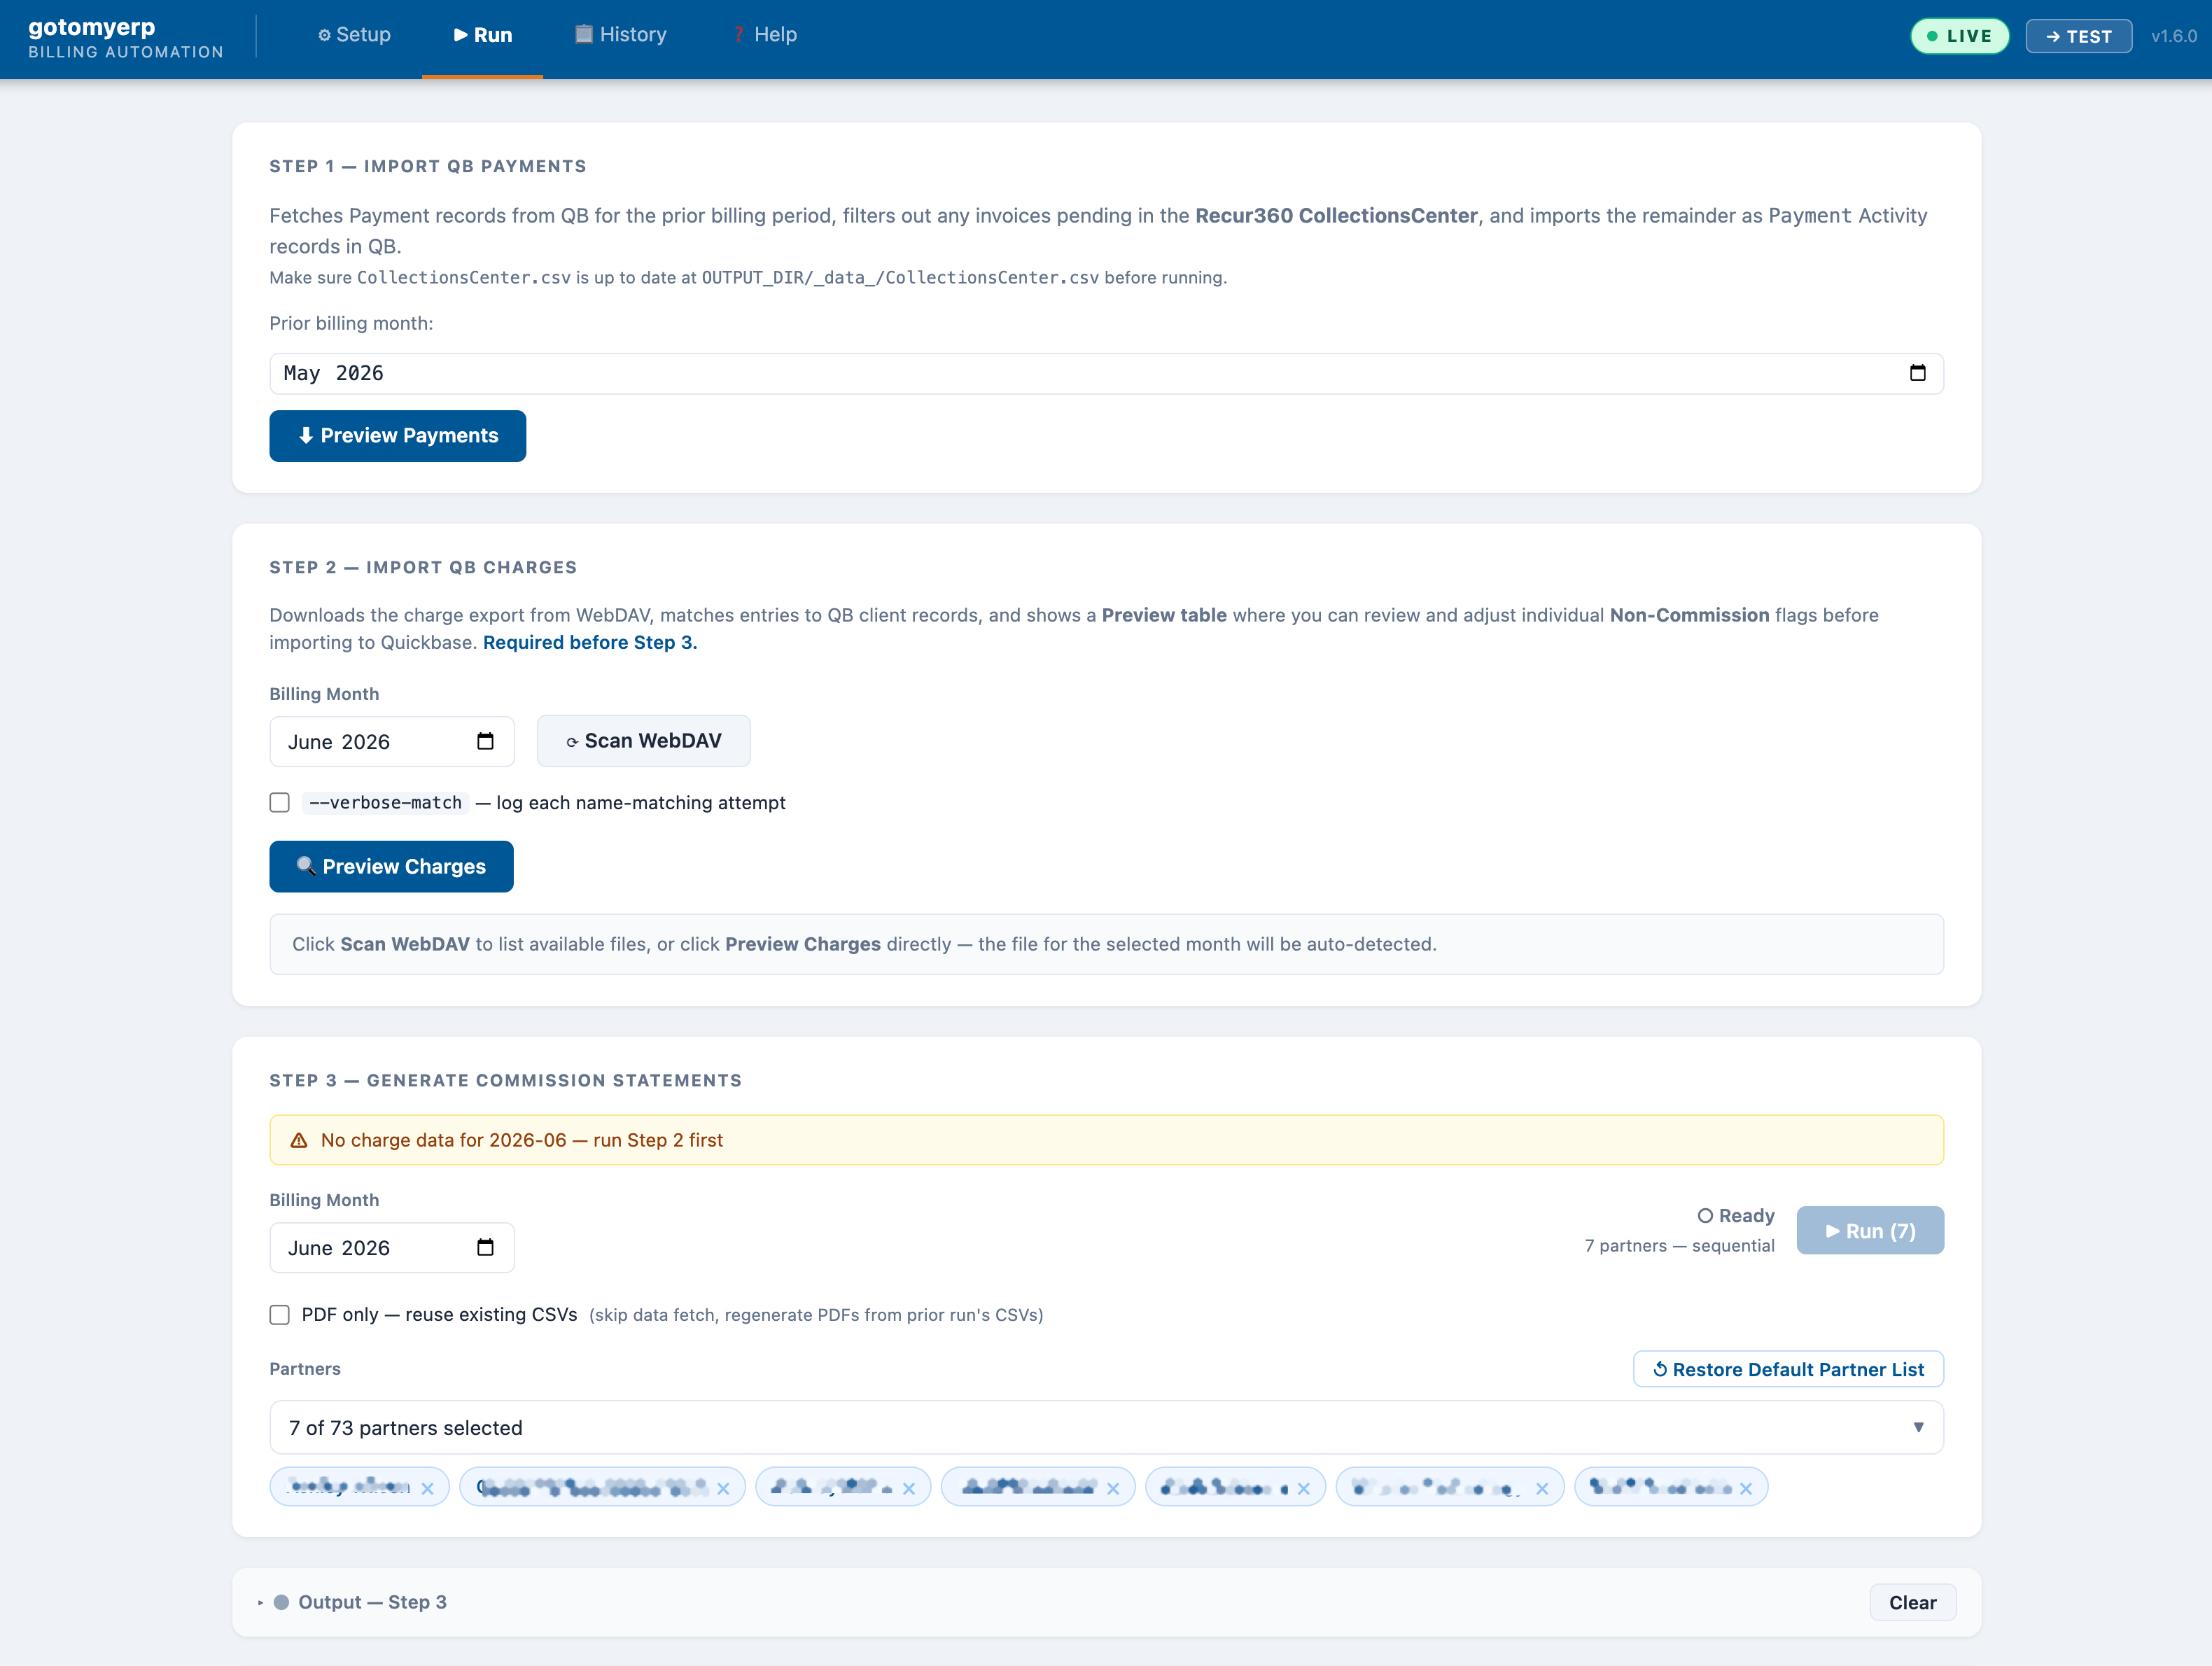Click Step 2 Billing Month June 2026 field
Screen dimensions: 2212x1666
[x=391, y=741]
